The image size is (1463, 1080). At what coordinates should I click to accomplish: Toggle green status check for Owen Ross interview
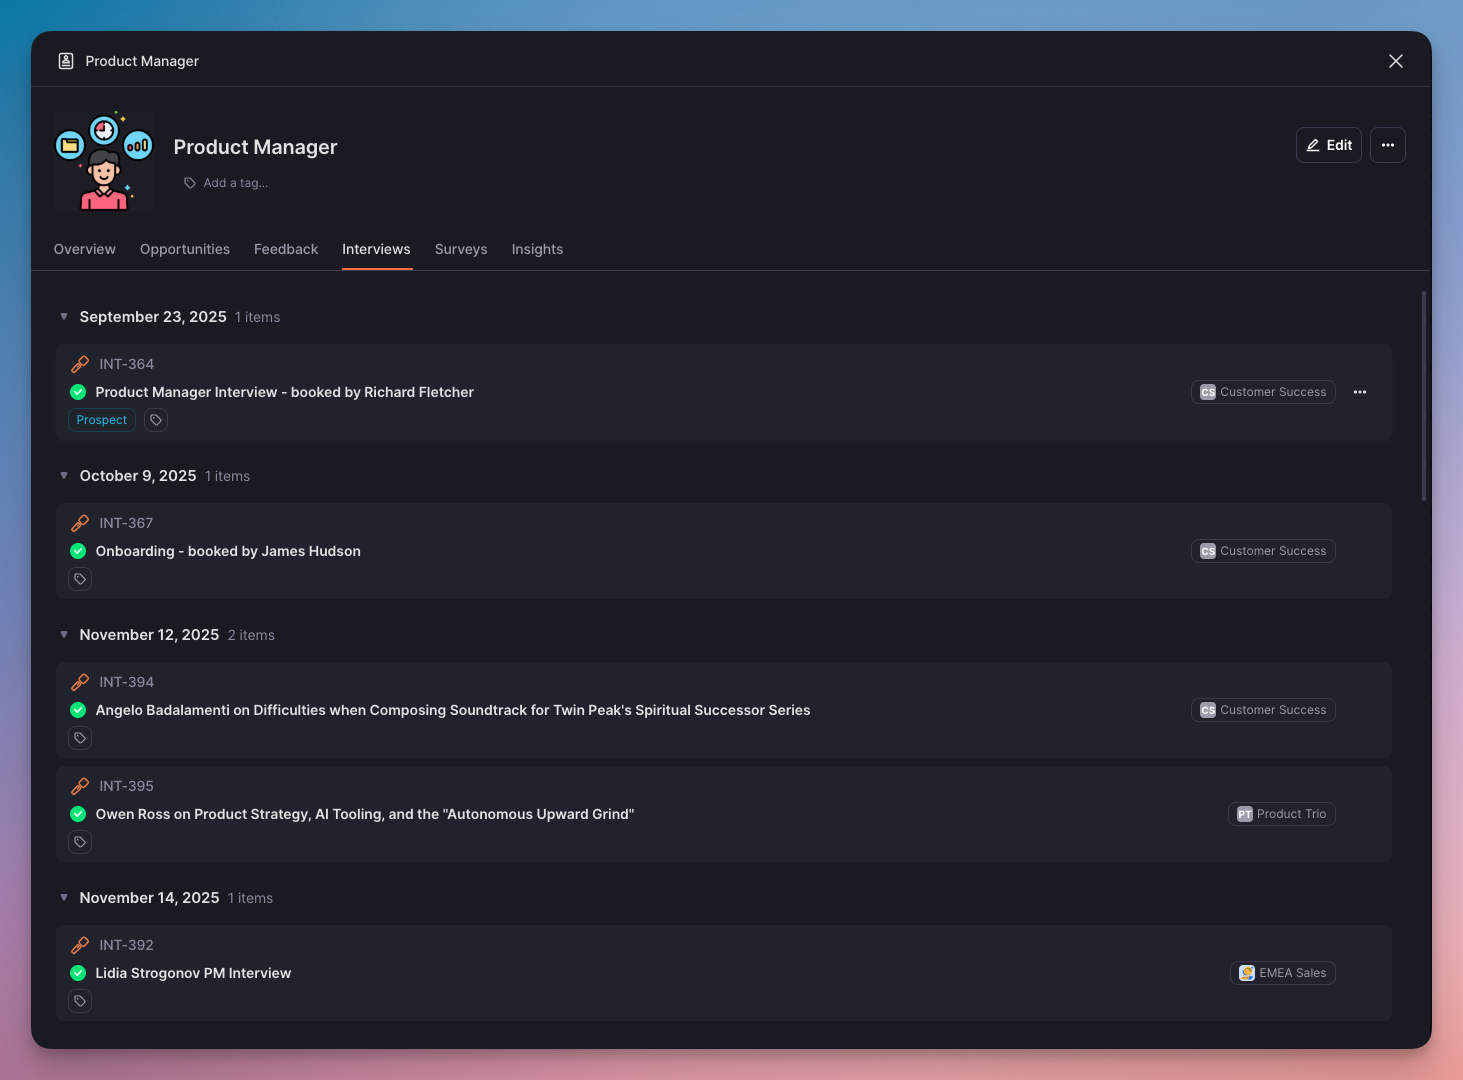click(x=78, y=814)
